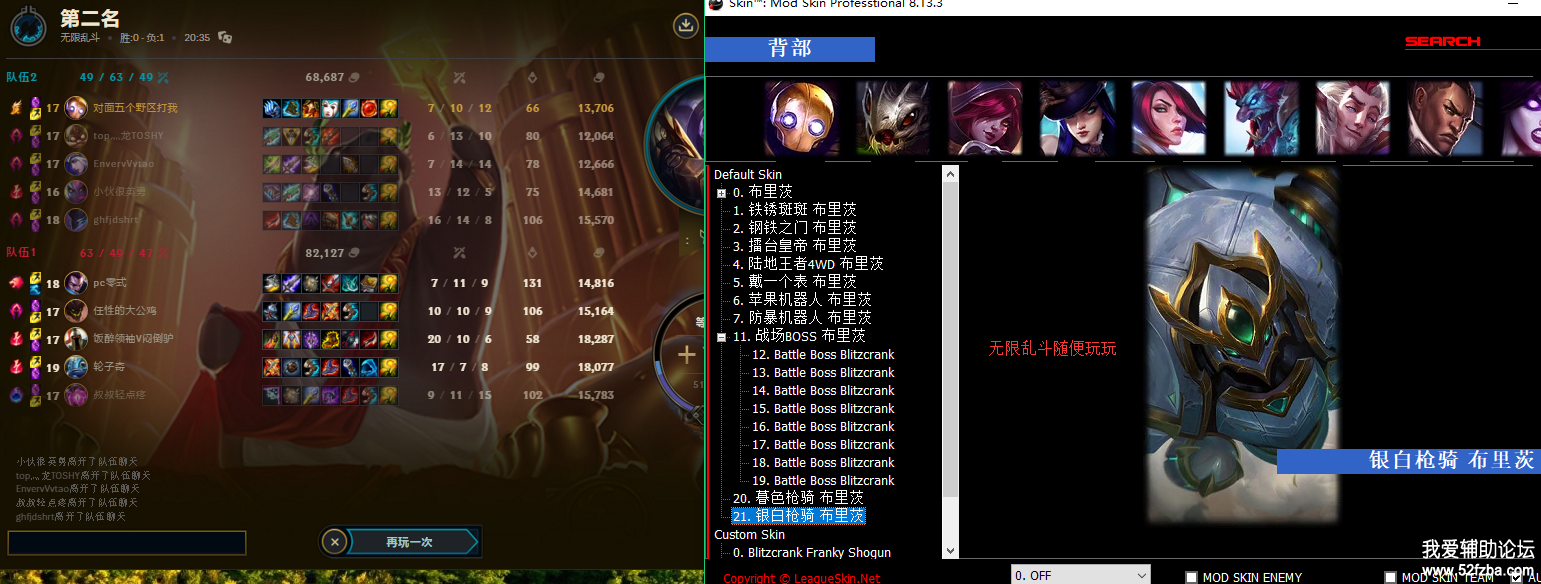
Task: Select the Blitzcrank champion portrait
Action: [x=802, y=119]
